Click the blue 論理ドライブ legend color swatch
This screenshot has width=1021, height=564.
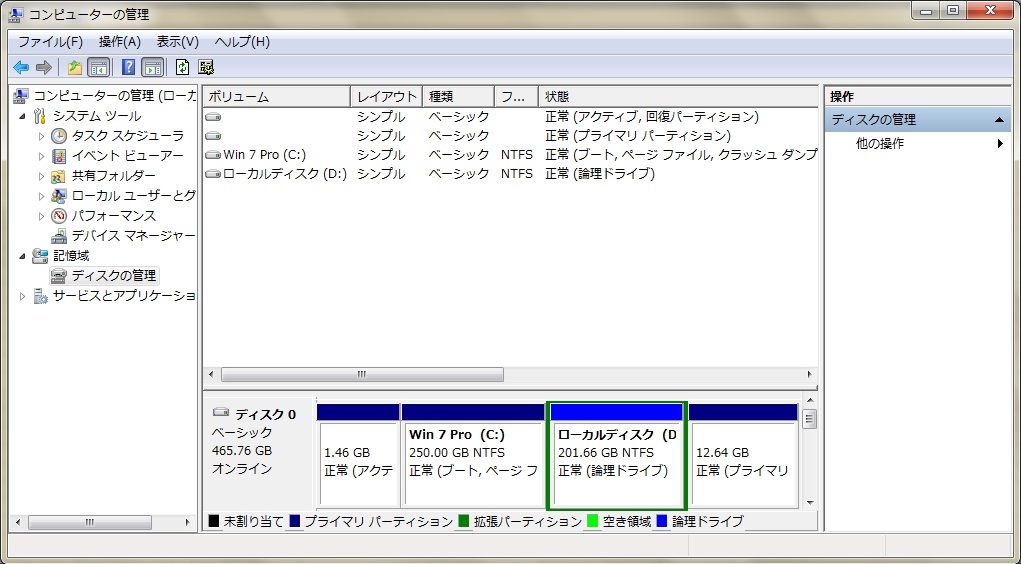(x=662, y=522)
